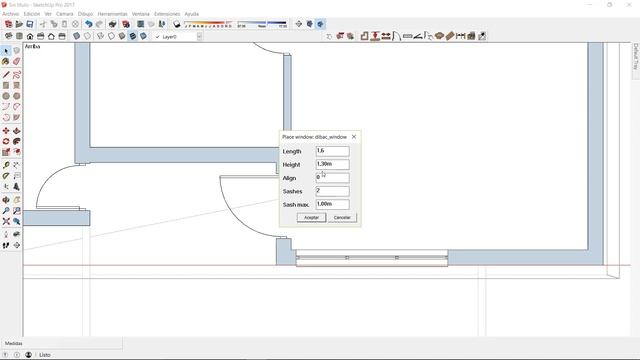Click the Undo arrow icon
Screen dimensions: 640x360
[88, 24]
